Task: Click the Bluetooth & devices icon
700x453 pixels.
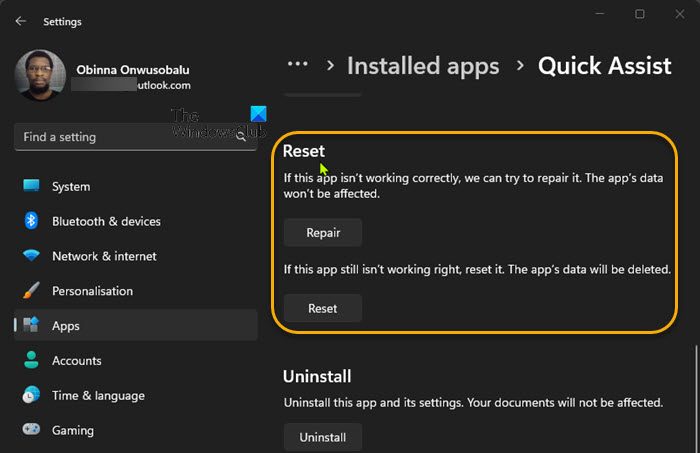Action: pos(31,221)
